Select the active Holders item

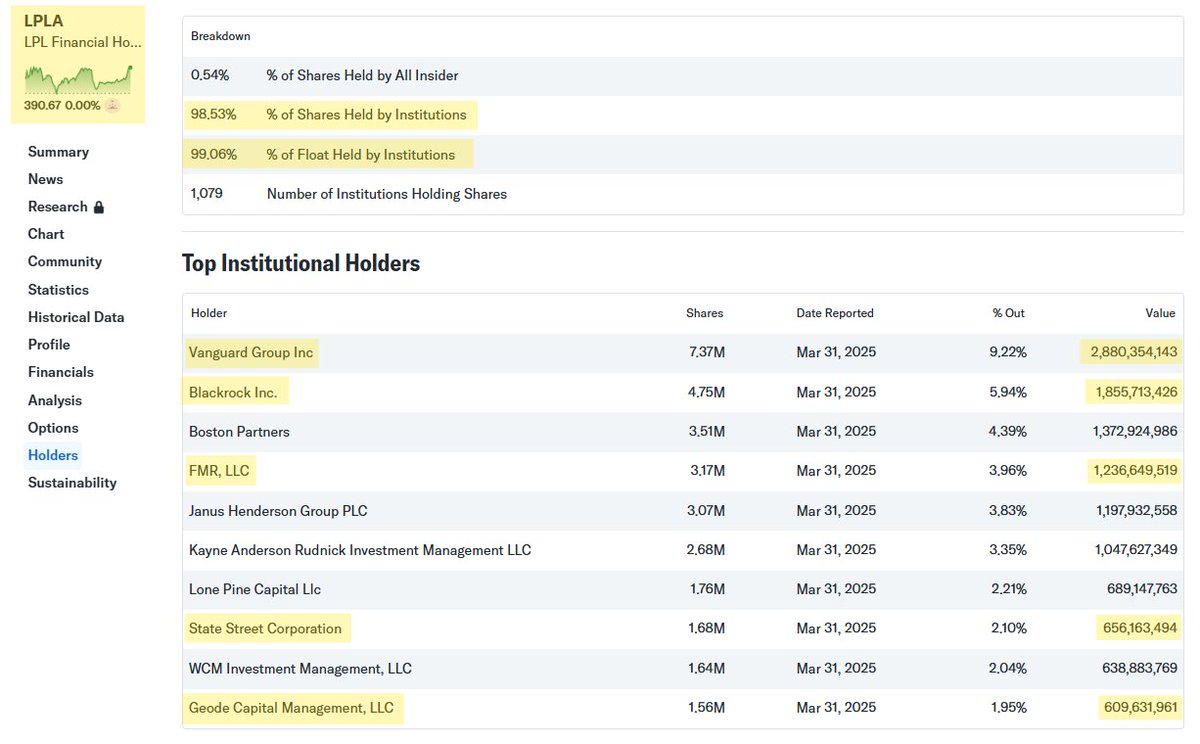click(53, 455)
